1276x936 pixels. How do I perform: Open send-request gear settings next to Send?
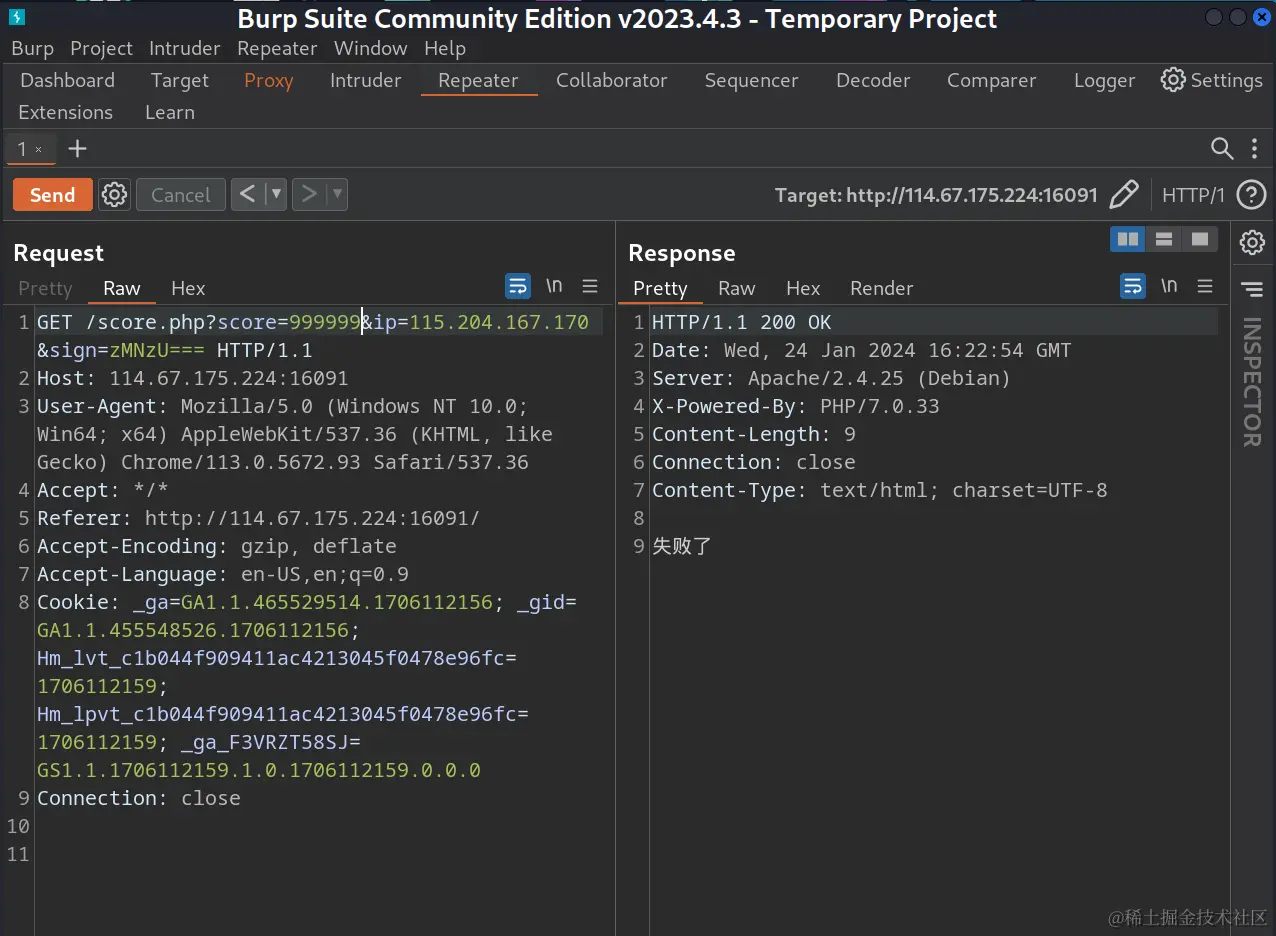pyautogui.click(x=115, y=194)
